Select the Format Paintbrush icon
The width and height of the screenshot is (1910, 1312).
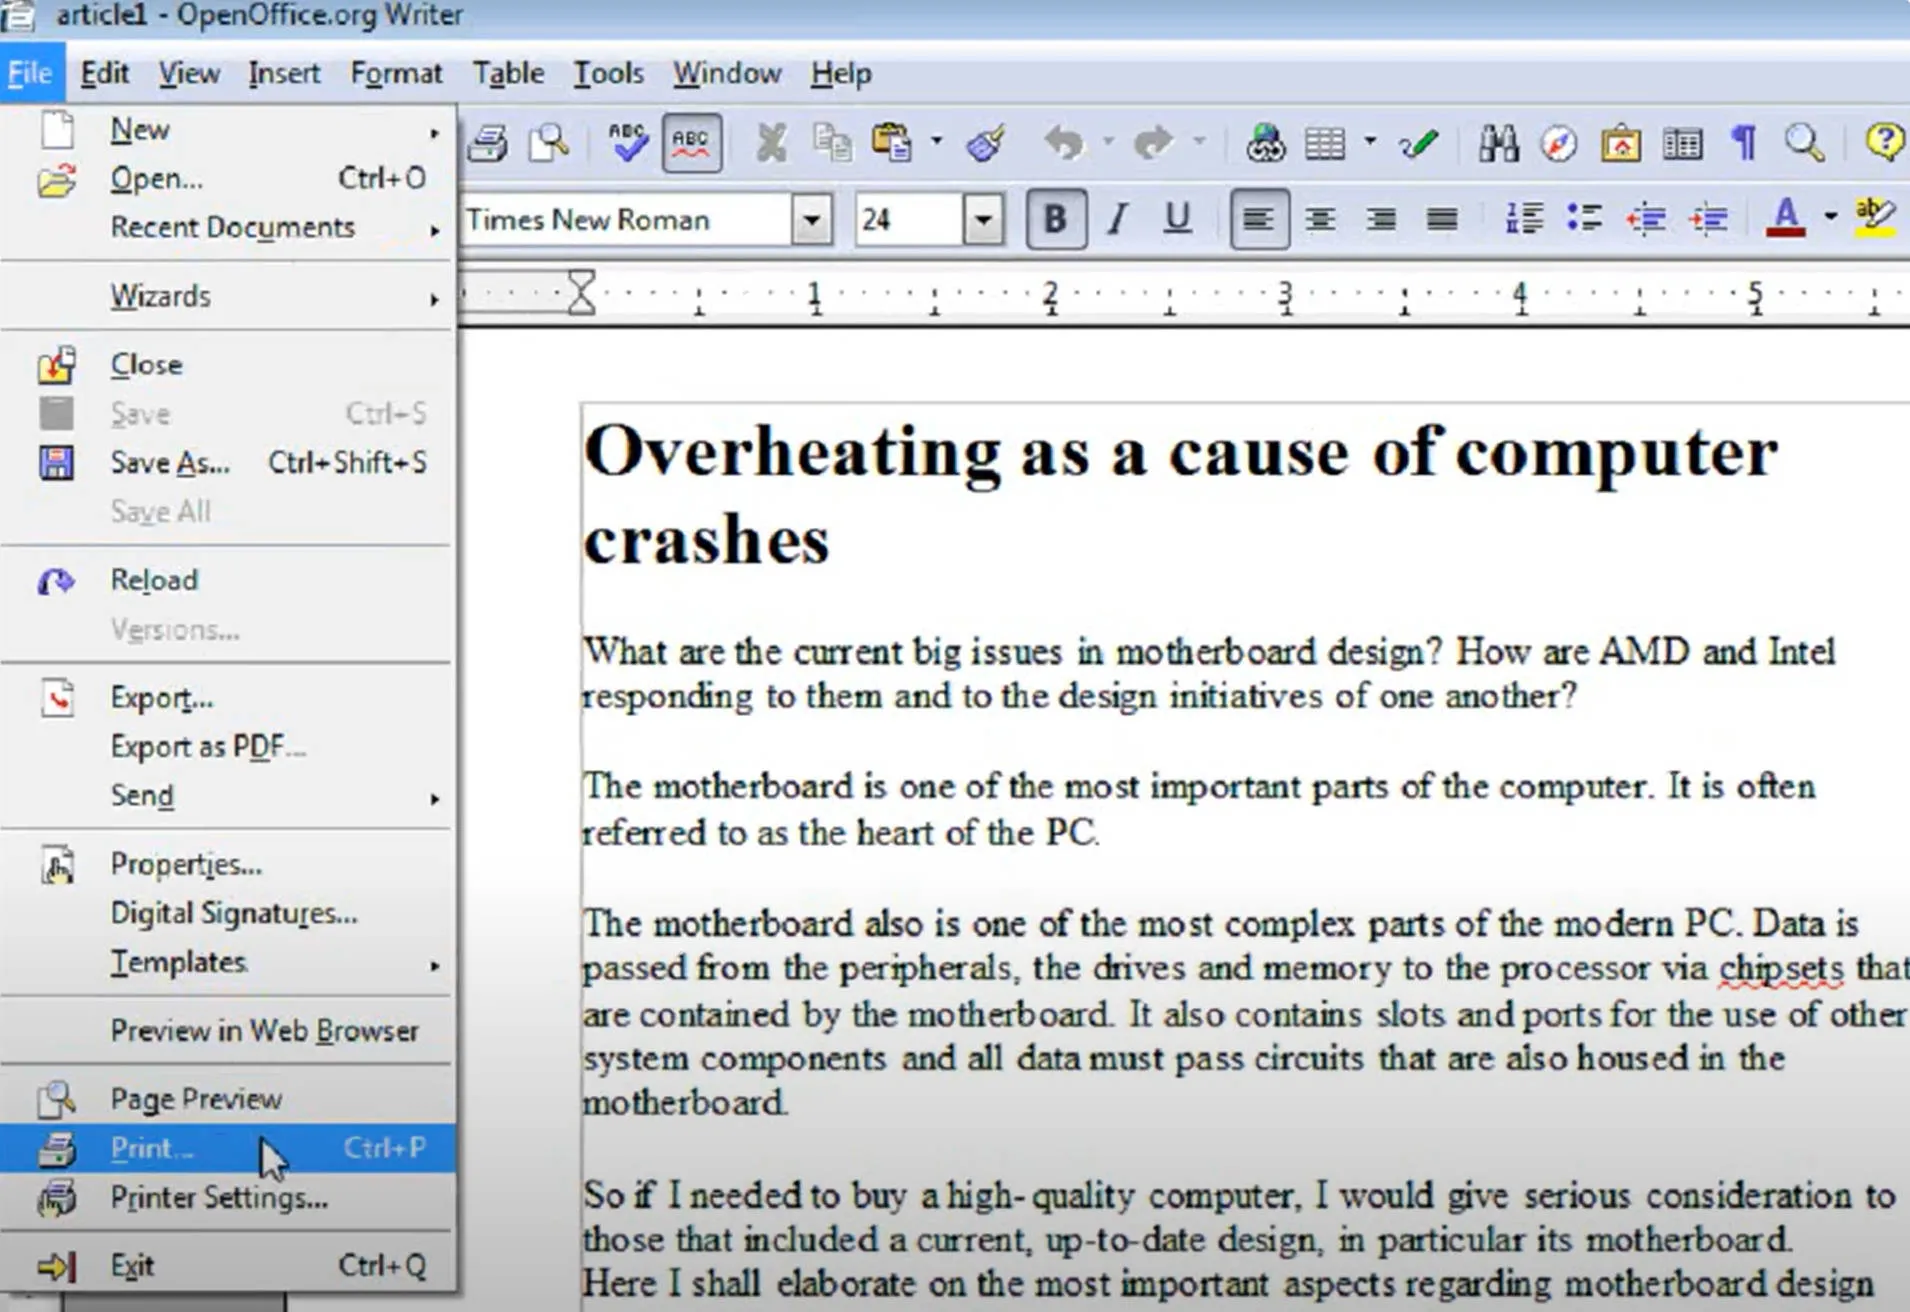(x=986, y=143)
